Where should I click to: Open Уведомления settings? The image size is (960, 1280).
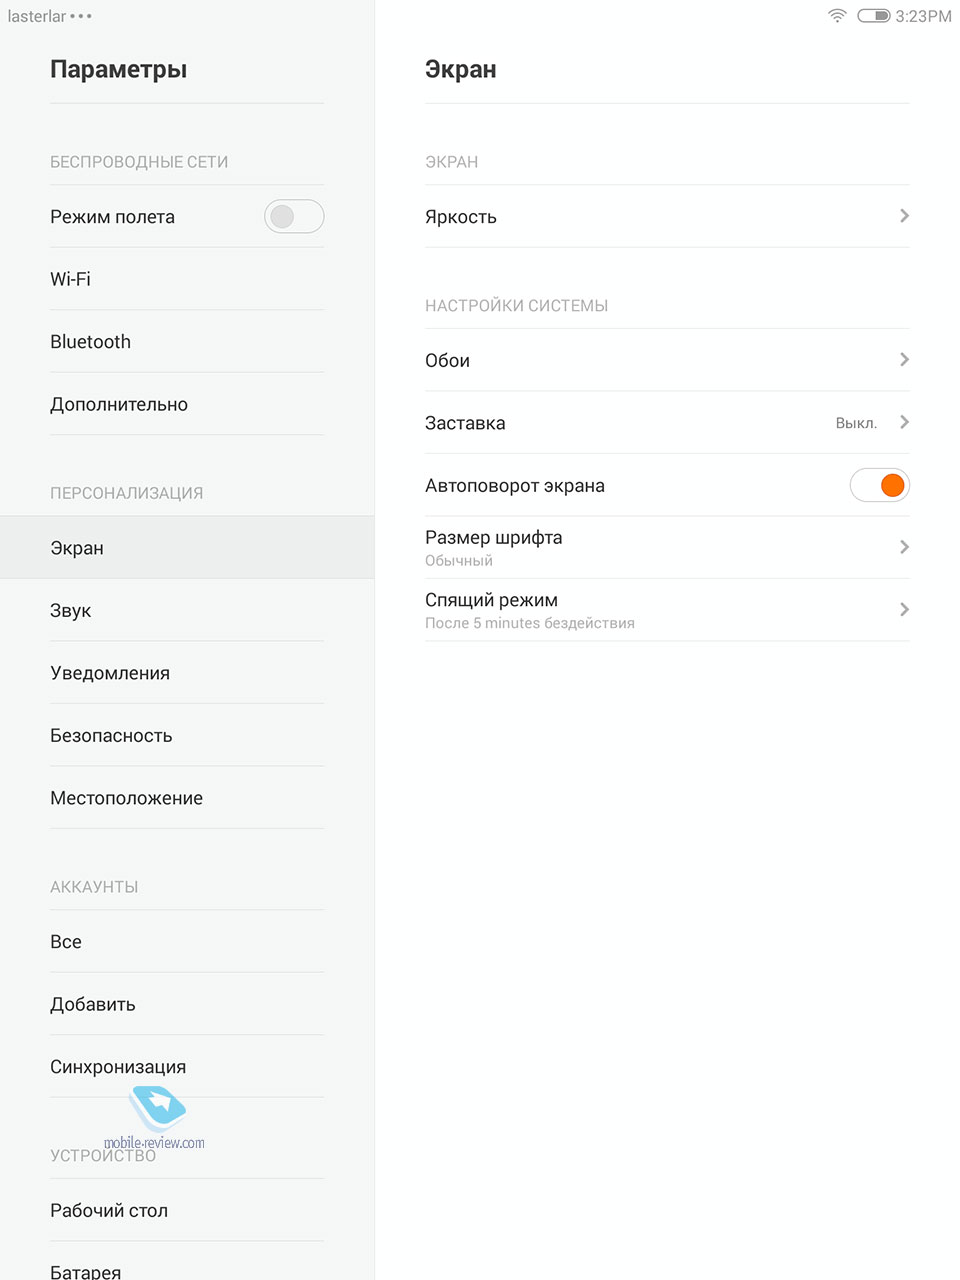tap(187, 673)
